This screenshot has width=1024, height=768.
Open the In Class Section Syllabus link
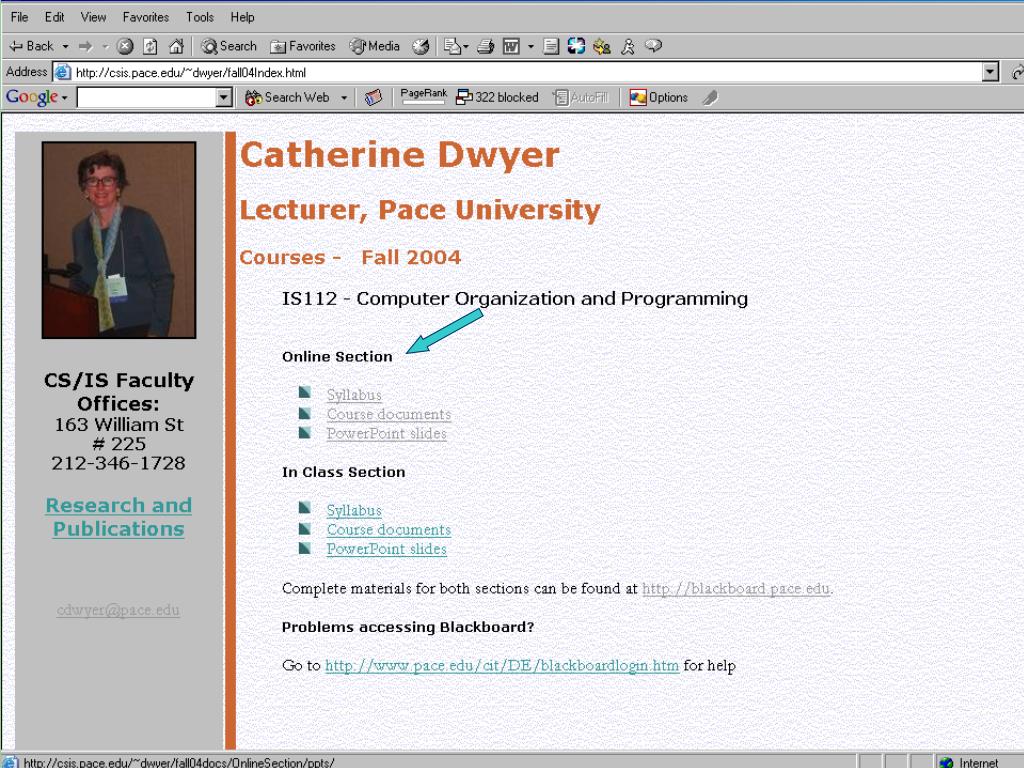[x=354, y=510]
